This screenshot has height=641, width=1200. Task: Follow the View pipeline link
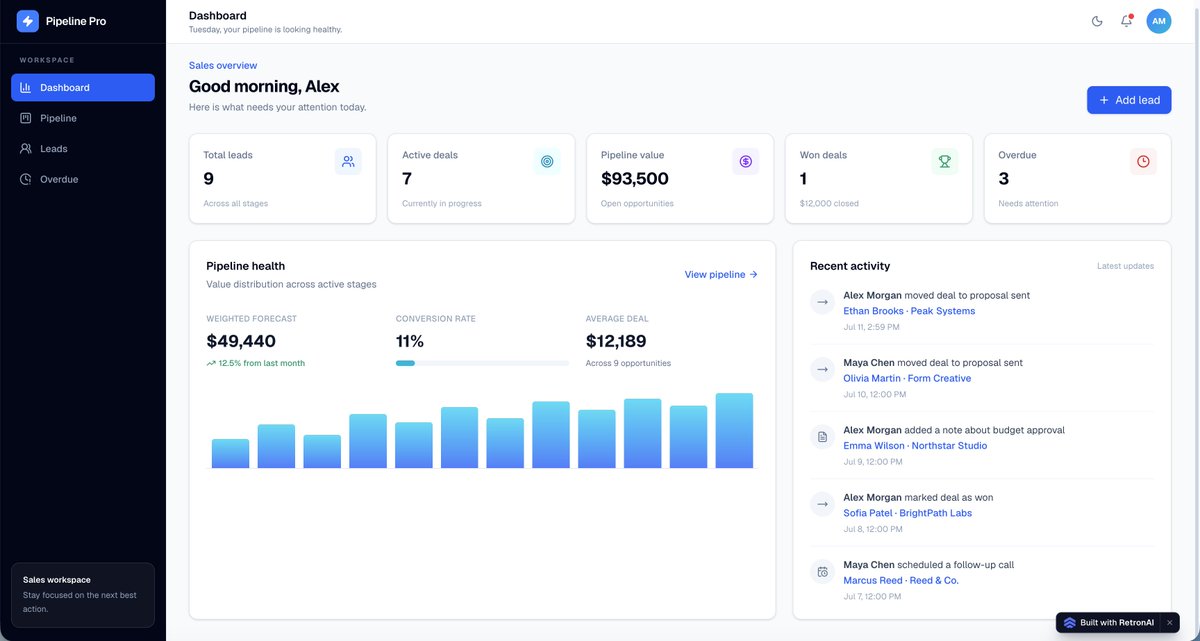pyautogui.click(x=721, y=274)
